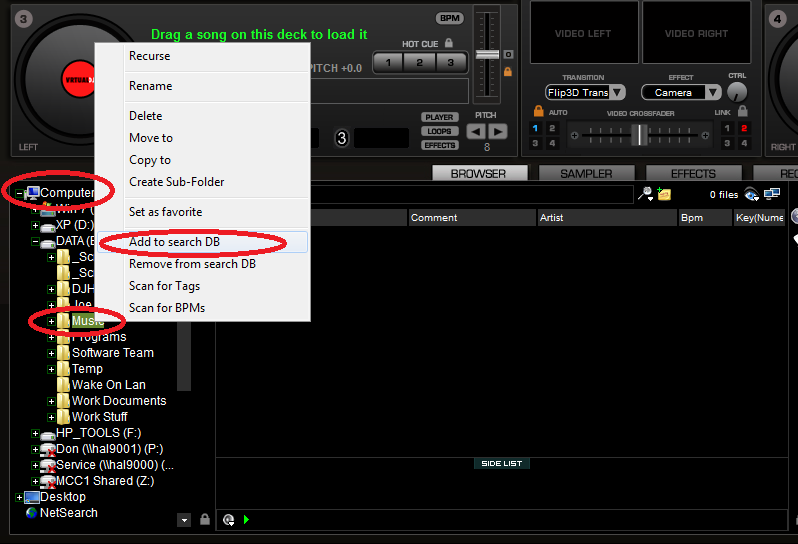Click the VIDEO RIGHT preview

click(x=696, y=33)
